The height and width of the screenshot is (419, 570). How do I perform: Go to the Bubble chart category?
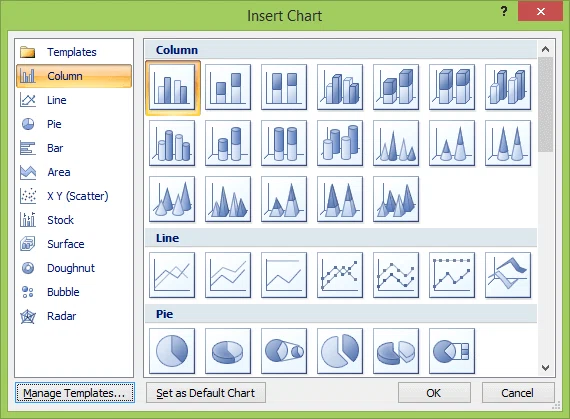coord(74,292)
